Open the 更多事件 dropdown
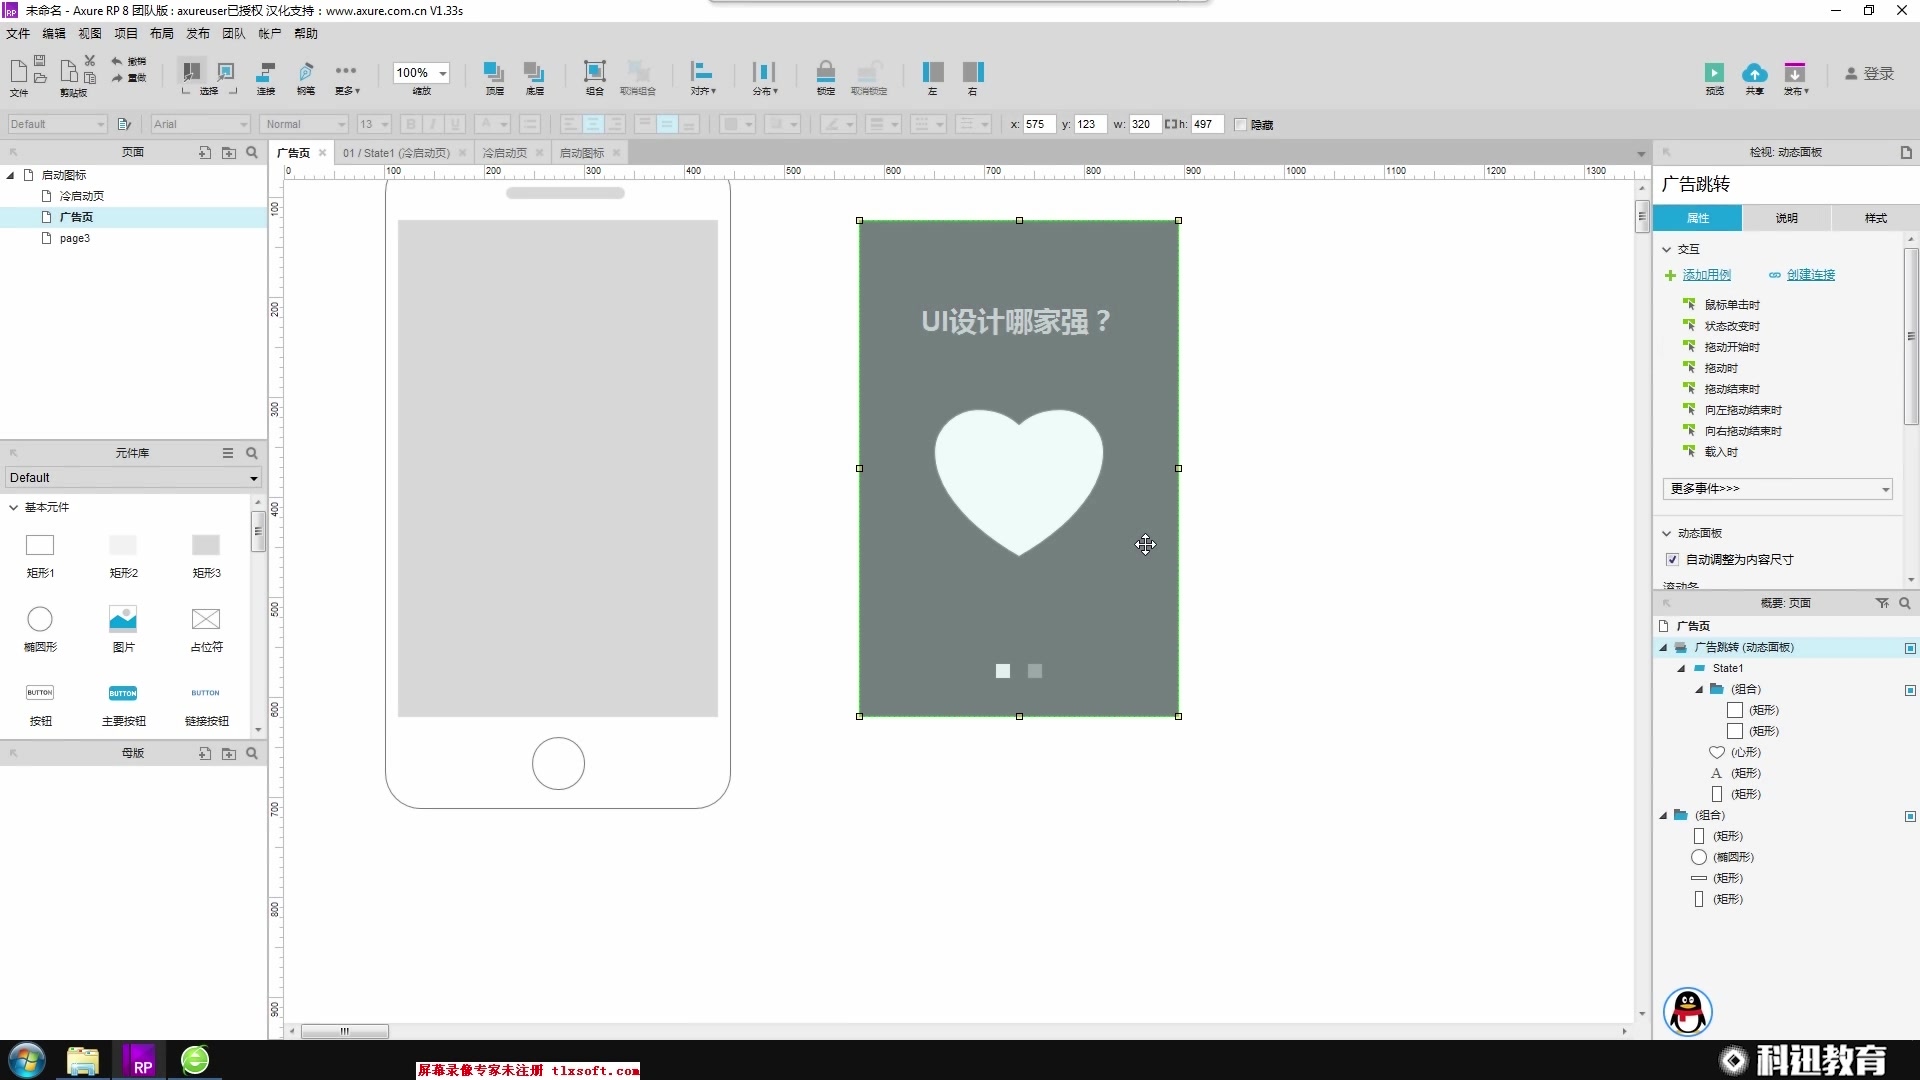This screenshot has width=1920, height=1080. (1777, 489)
